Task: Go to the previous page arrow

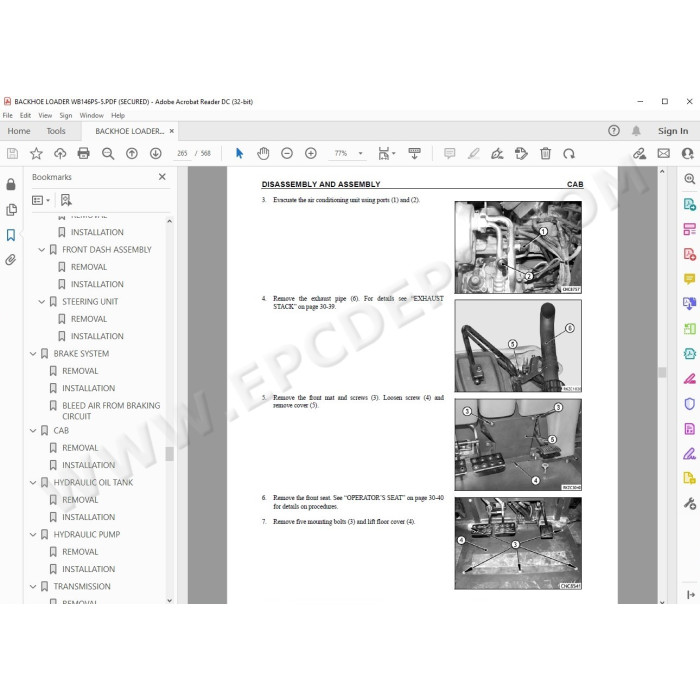Action: pyautogui.click(x=132, y=154)
